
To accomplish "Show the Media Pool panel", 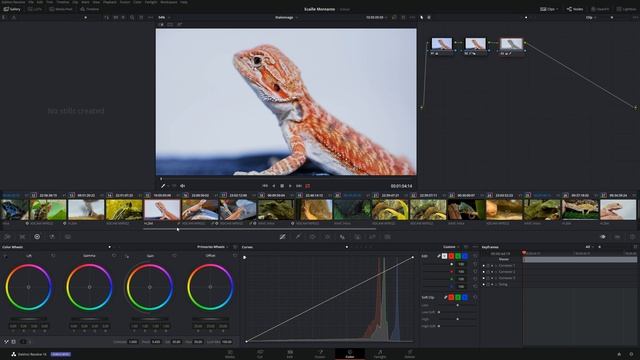I will pyautogui.click(x=61, y=9).
